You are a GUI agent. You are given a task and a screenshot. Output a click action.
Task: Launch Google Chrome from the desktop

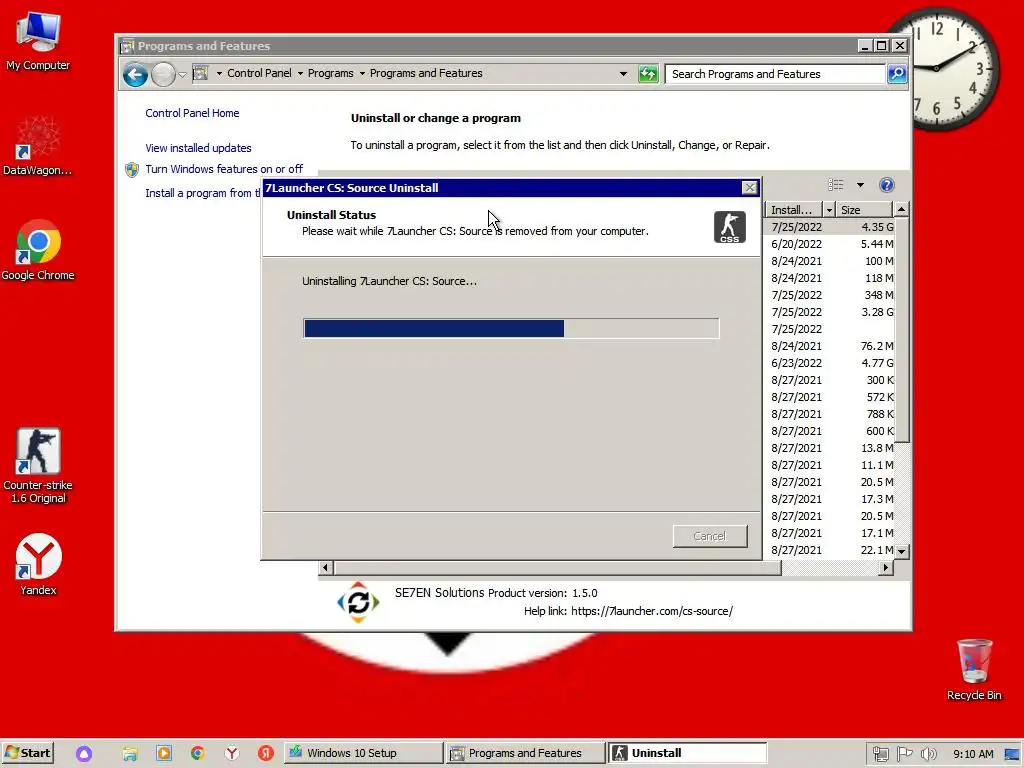(38, 250)
